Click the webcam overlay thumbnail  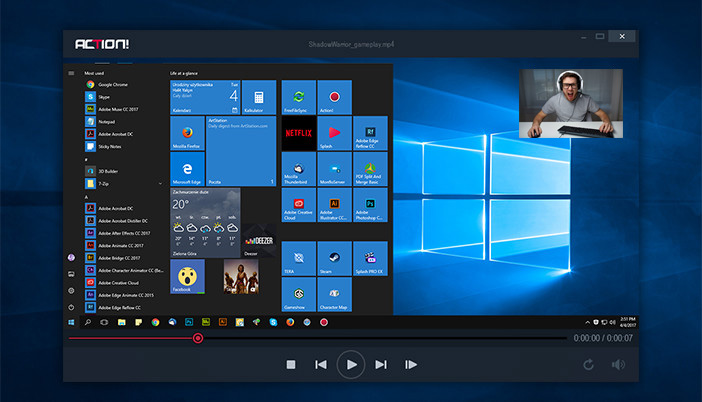[x=571, y=103]
